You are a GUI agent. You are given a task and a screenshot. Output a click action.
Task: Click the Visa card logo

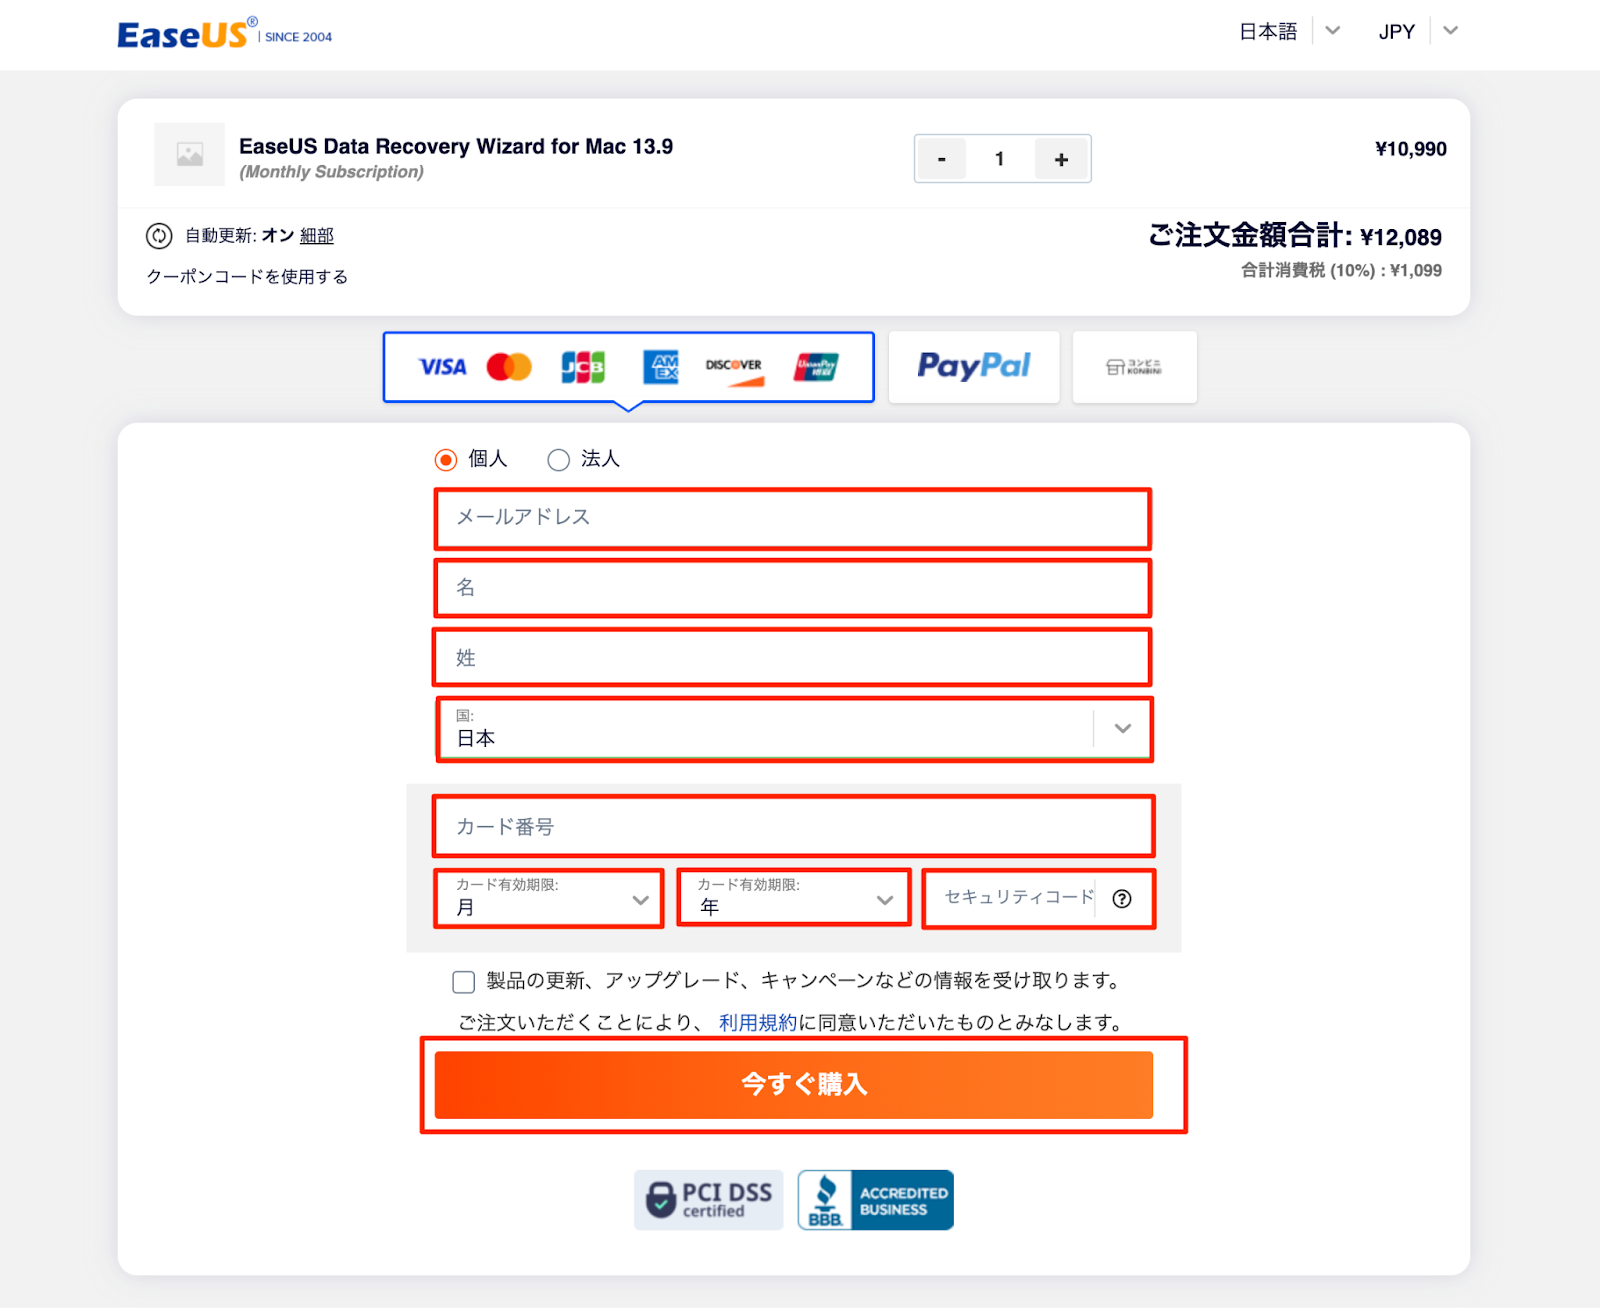(x=442, y=367)
